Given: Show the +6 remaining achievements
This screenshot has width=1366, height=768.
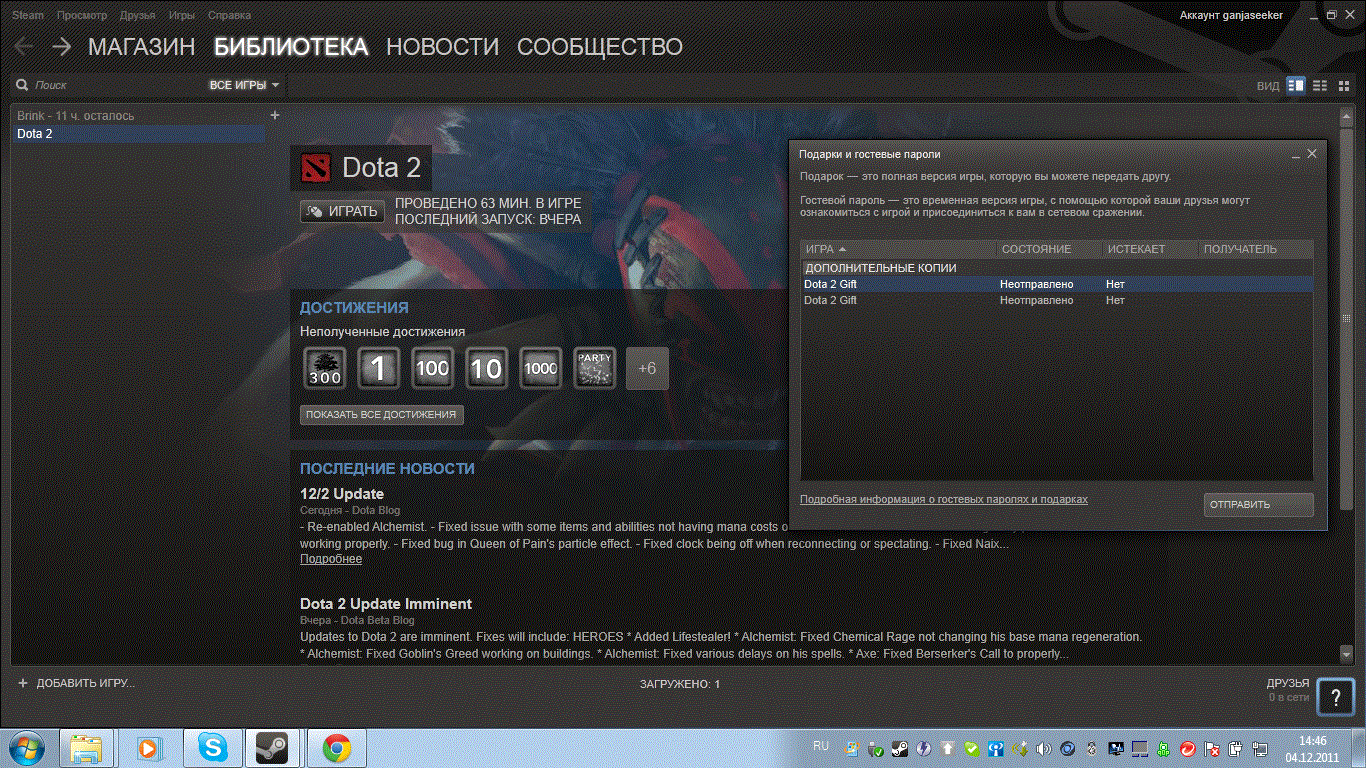Looking at the screenshot, I should [x=647, y=368].
